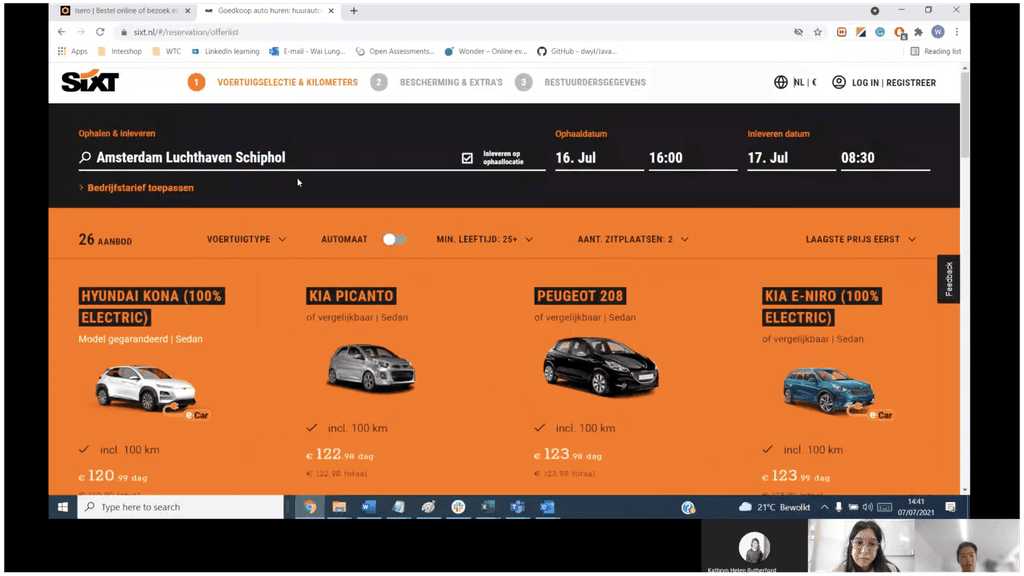Viewport: 1024px width, 576px height.
Task: Show hidden system tray icons chevron
Action: tap(824, 507)
